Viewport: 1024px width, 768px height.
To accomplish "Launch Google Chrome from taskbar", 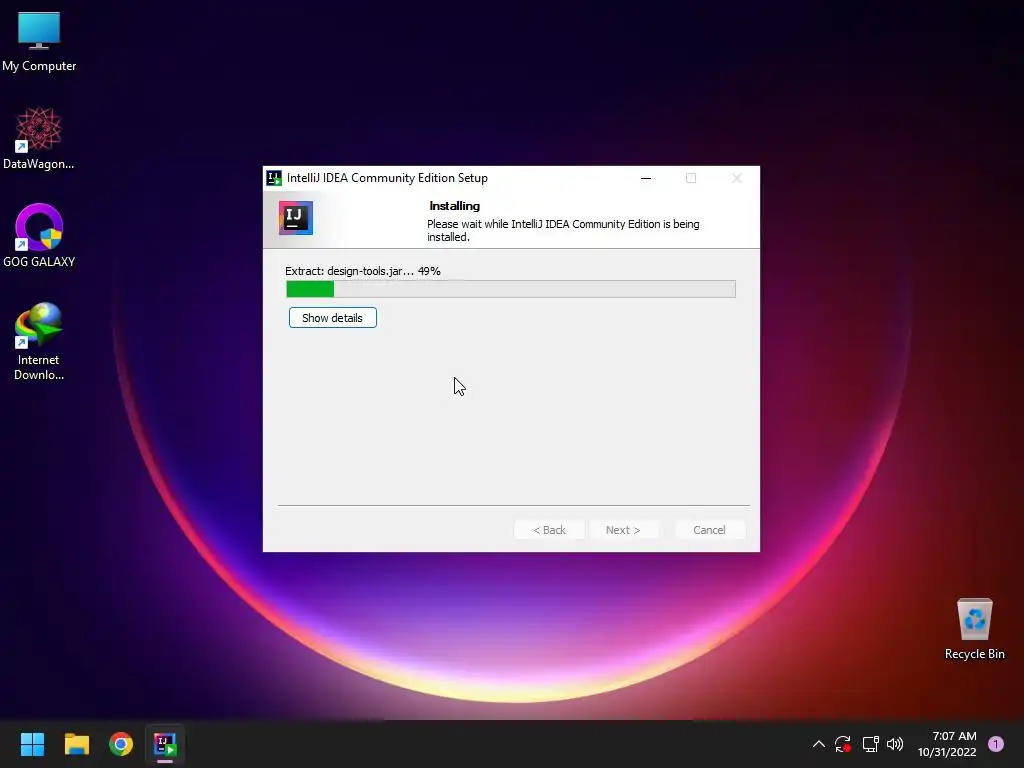I will coord(121,744).
